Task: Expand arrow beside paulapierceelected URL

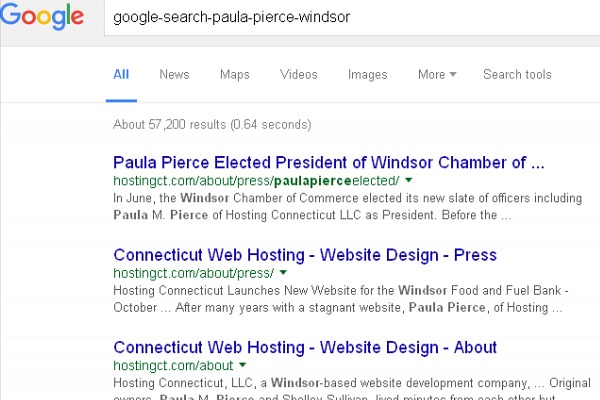Action: tap(409, 180)
